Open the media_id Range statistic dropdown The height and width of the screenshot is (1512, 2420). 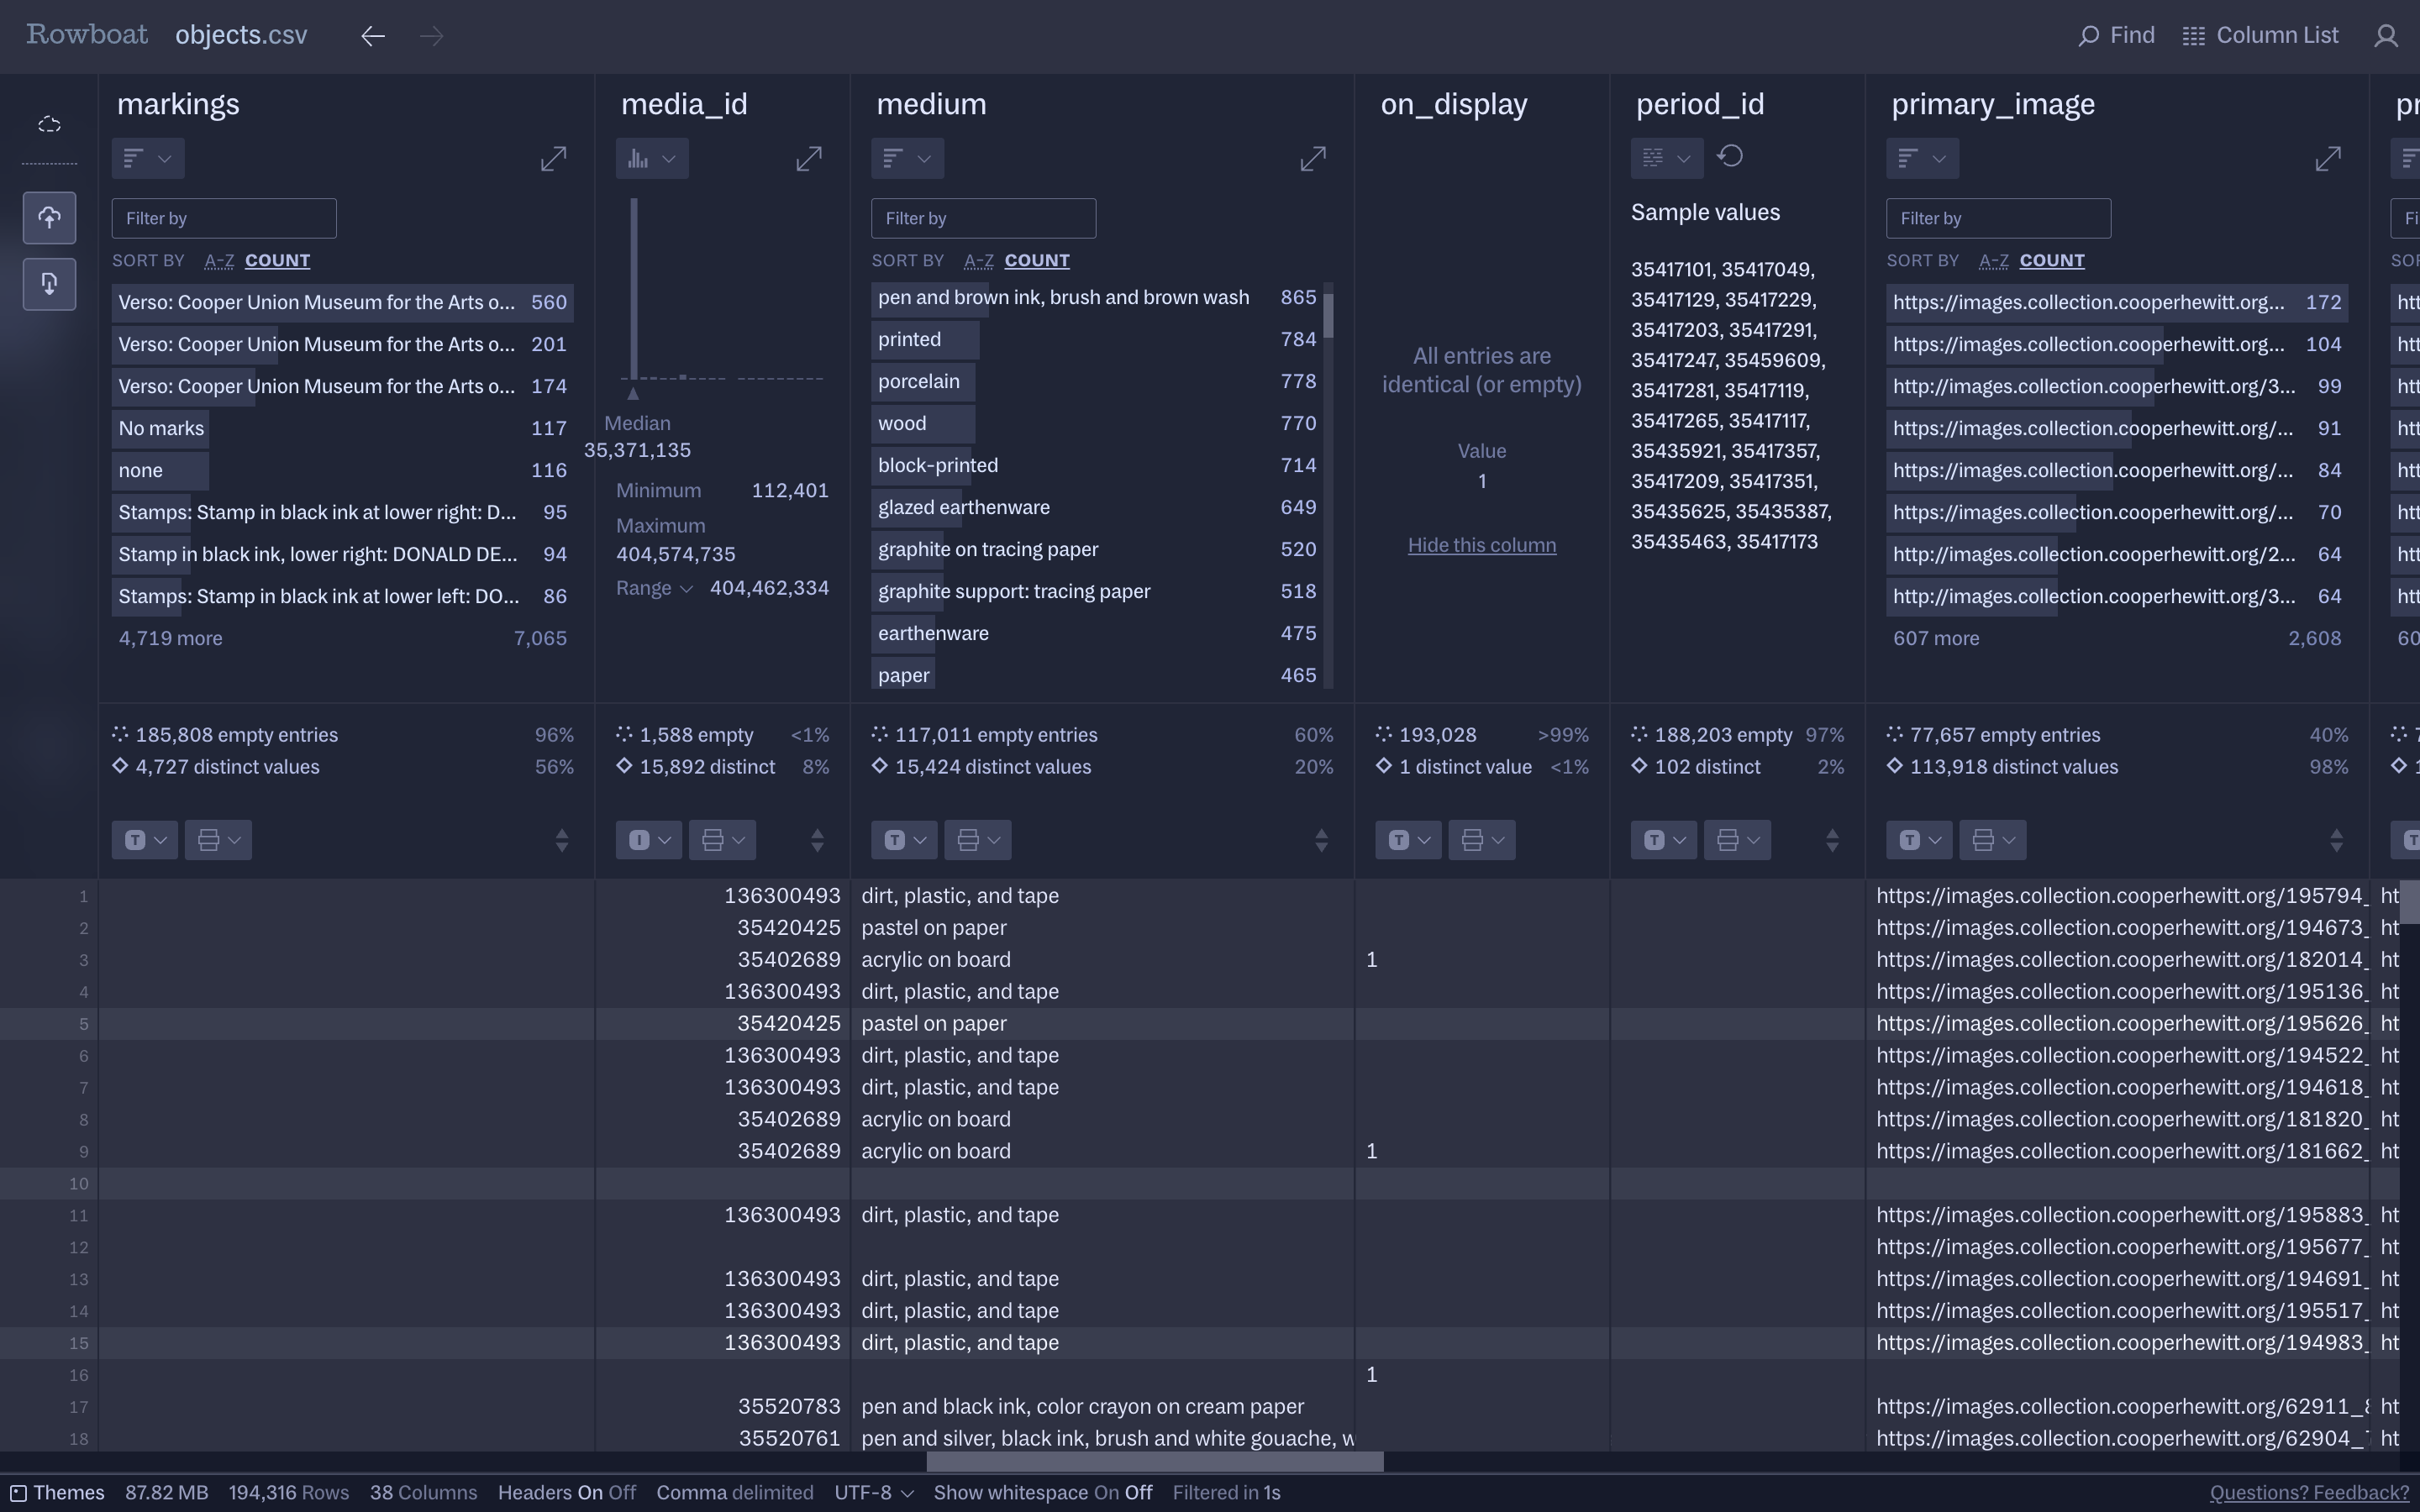tap(654, 589)
